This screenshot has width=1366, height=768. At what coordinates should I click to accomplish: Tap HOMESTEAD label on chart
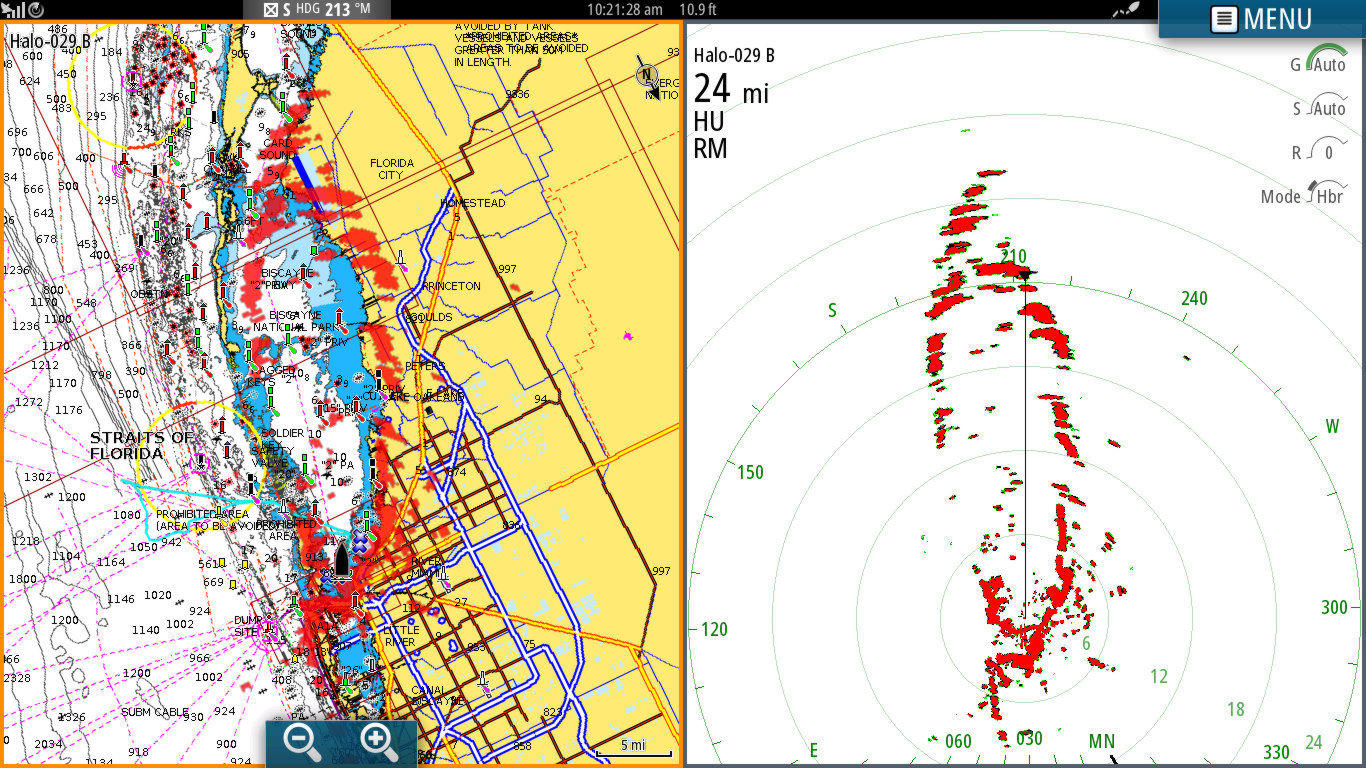[472, 203]
